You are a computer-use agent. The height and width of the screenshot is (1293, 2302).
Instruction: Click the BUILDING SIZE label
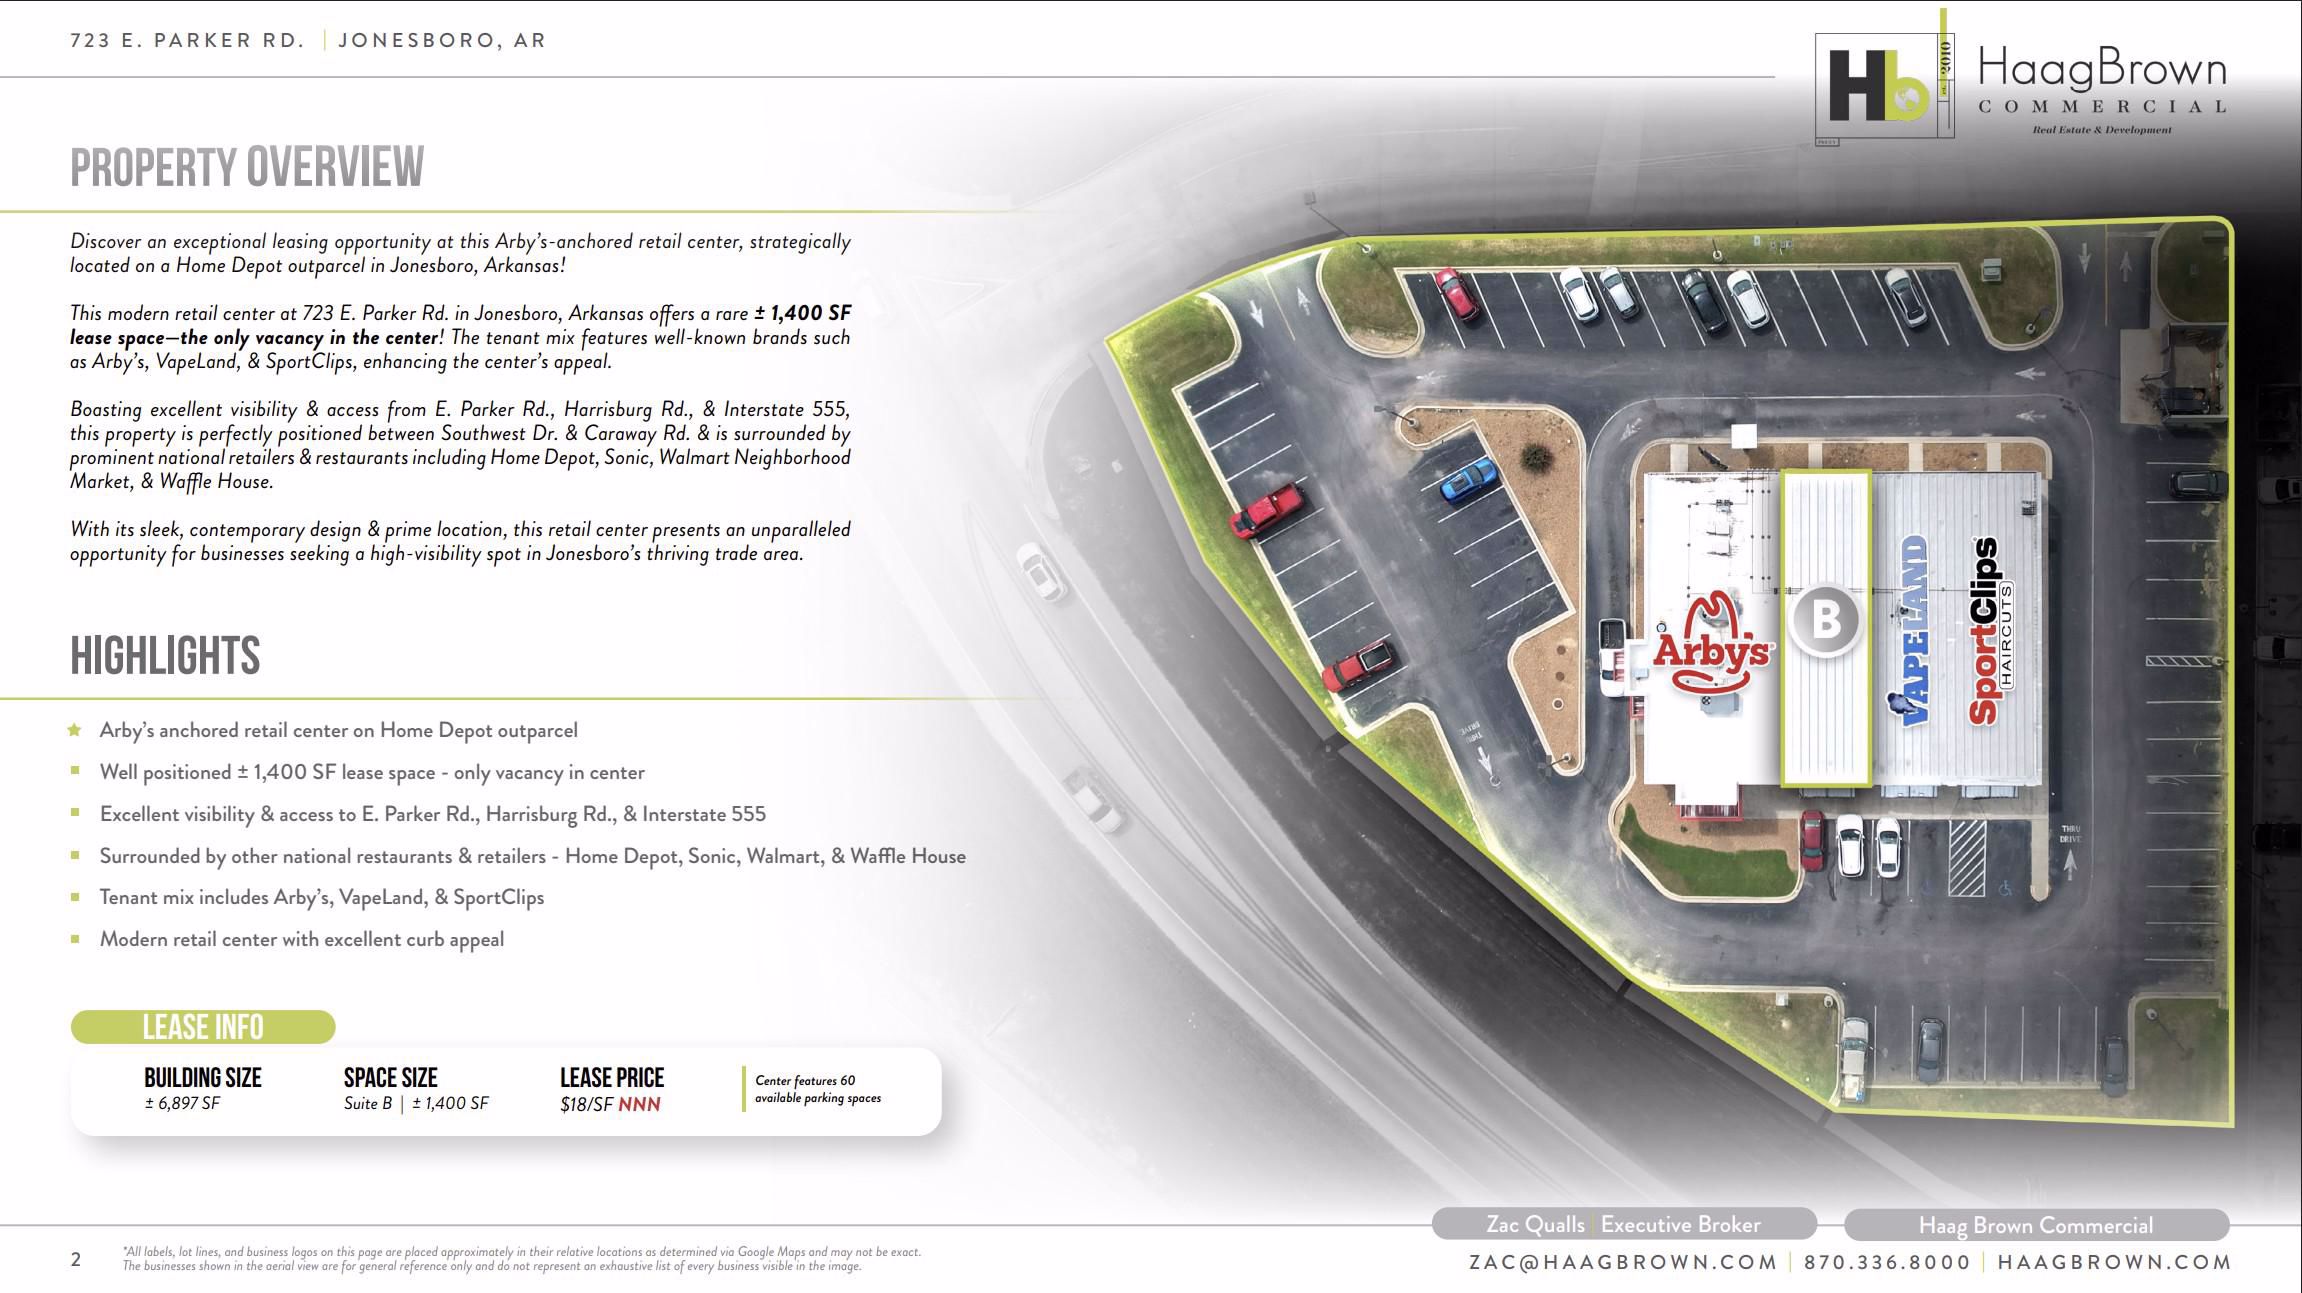[203, 1078]
